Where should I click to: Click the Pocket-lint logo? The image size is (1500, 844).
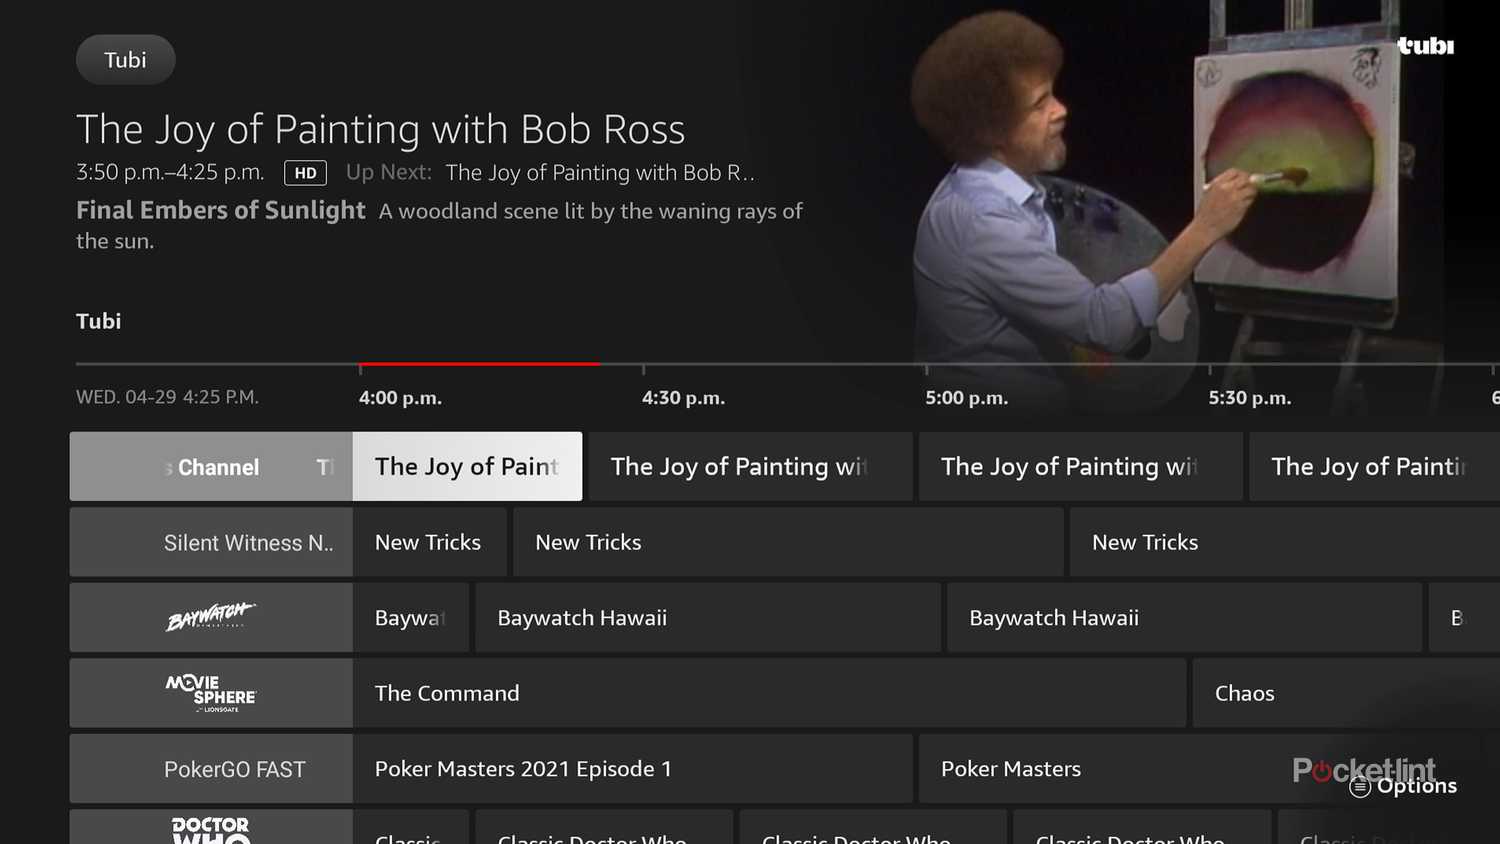(x=1365, y=770)
